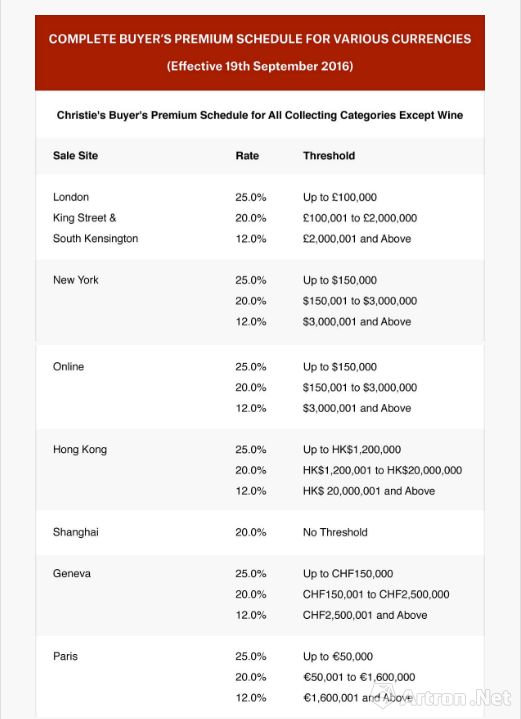The height and width of the screenshot is (719, 521).
Task: Click the South Kensington label
Action: 95,238
